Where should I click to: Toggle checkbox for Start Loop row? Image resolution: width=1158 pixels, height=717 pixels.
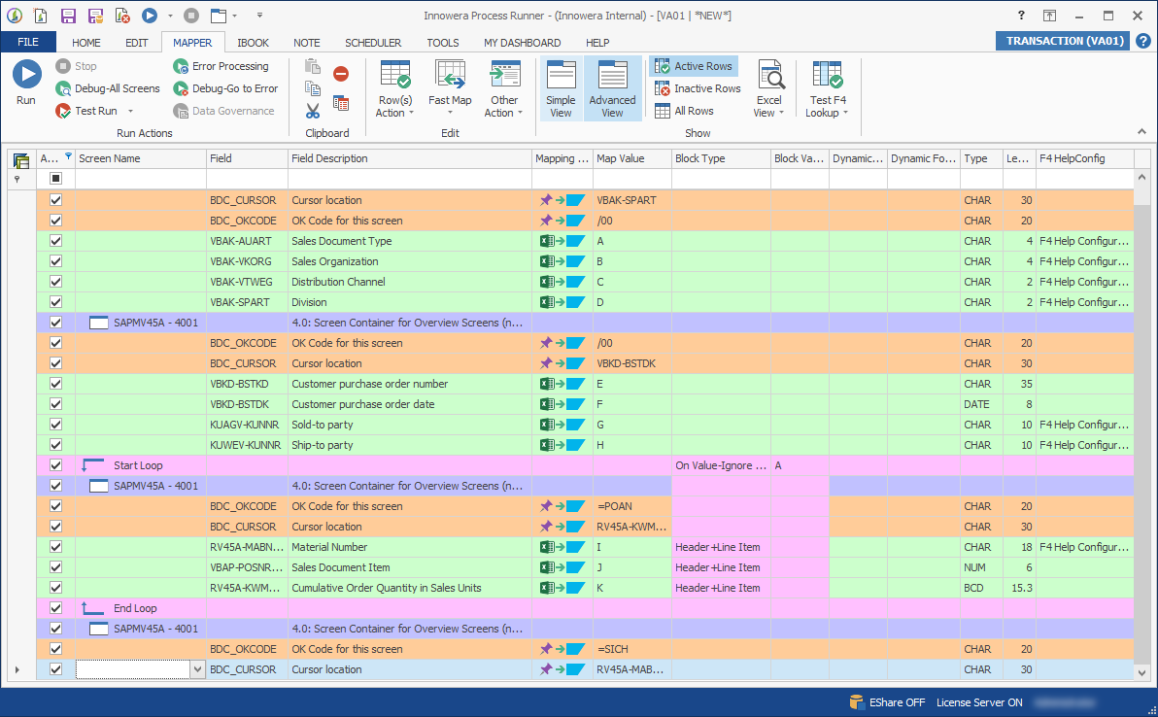(56, 465)
